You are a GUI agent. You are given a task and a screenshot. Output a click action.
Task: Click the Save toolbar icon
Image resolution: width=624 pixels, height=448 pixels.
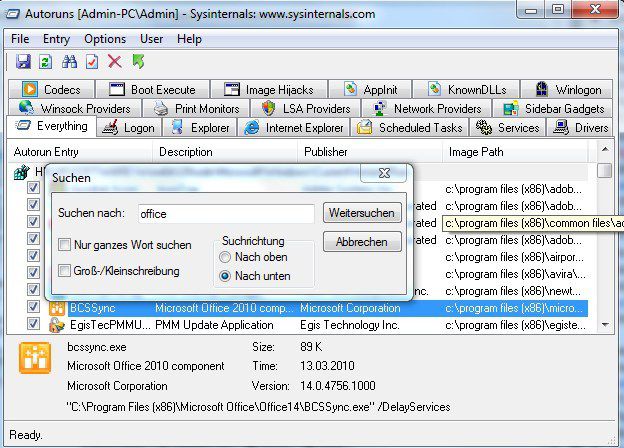coord(23,62)
